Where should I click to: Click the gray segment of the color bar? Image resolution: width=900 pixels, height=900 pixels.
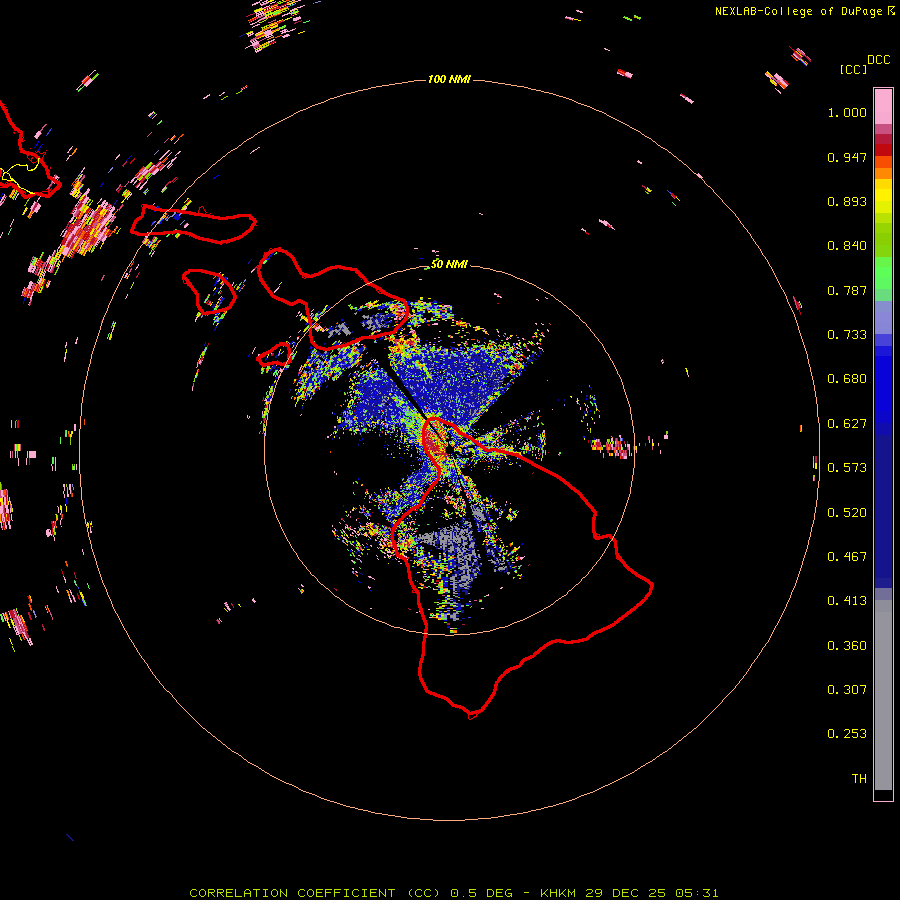tap(883, 695)
